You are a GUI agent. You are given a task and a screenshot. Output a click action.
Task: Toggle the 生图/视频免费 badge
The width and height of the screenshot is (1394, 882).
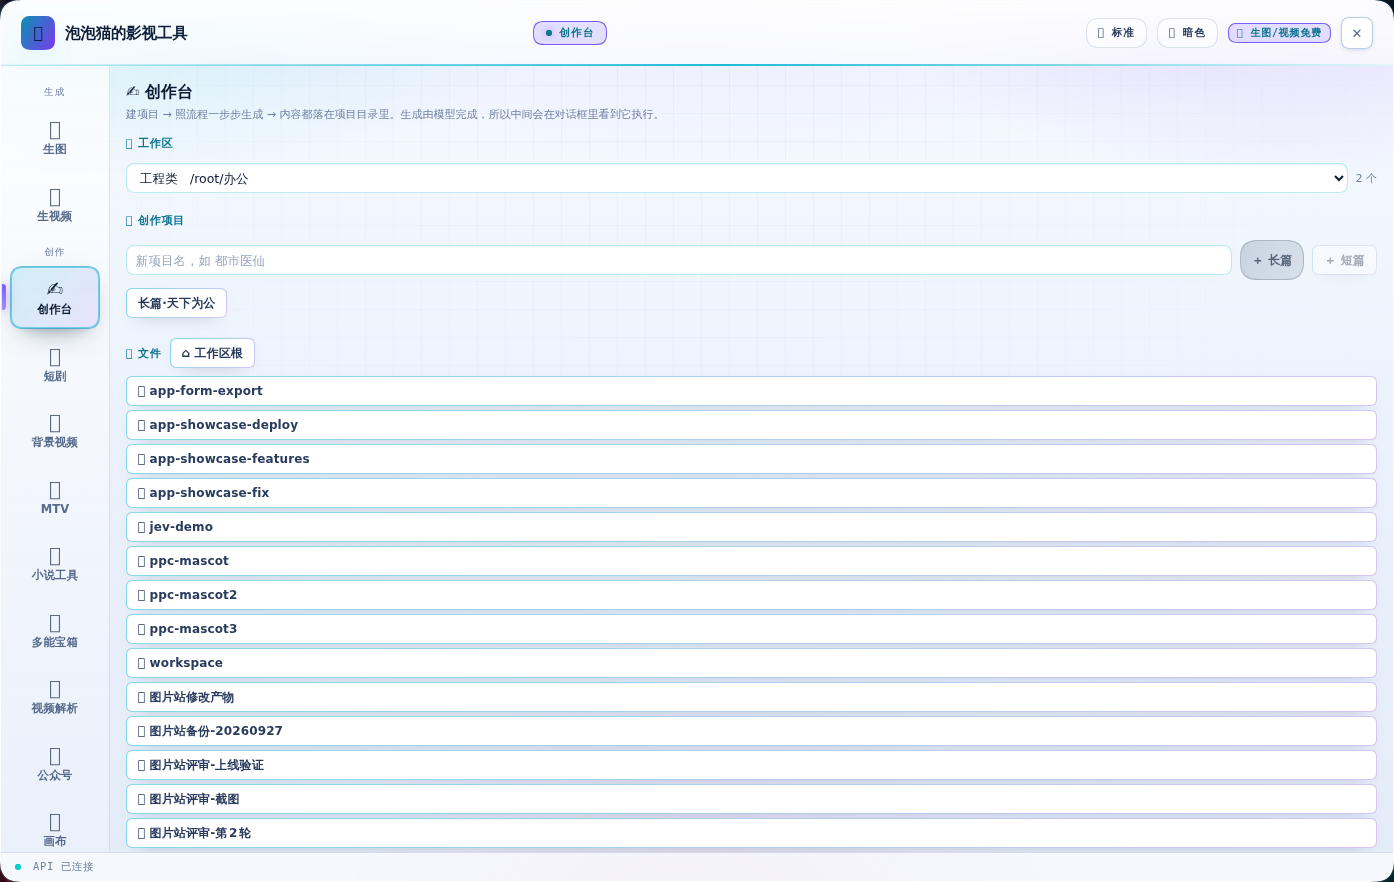pos(1279,33)
